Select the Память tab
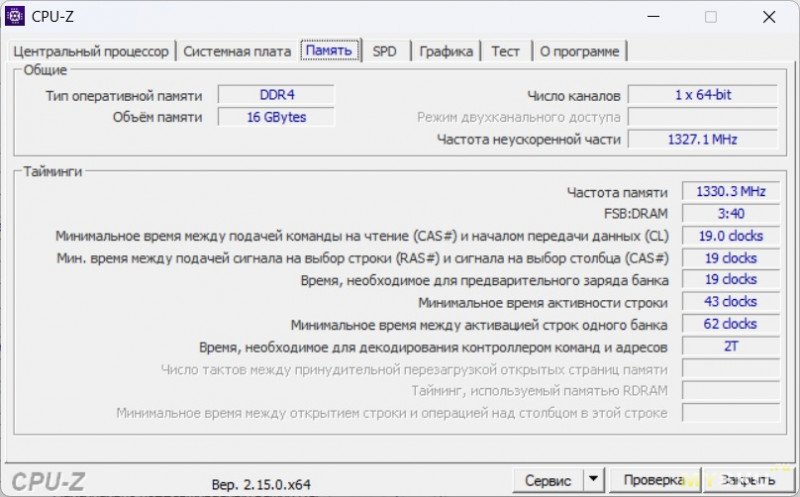This screenshot has height=497, width=800. tap(329, 51)
